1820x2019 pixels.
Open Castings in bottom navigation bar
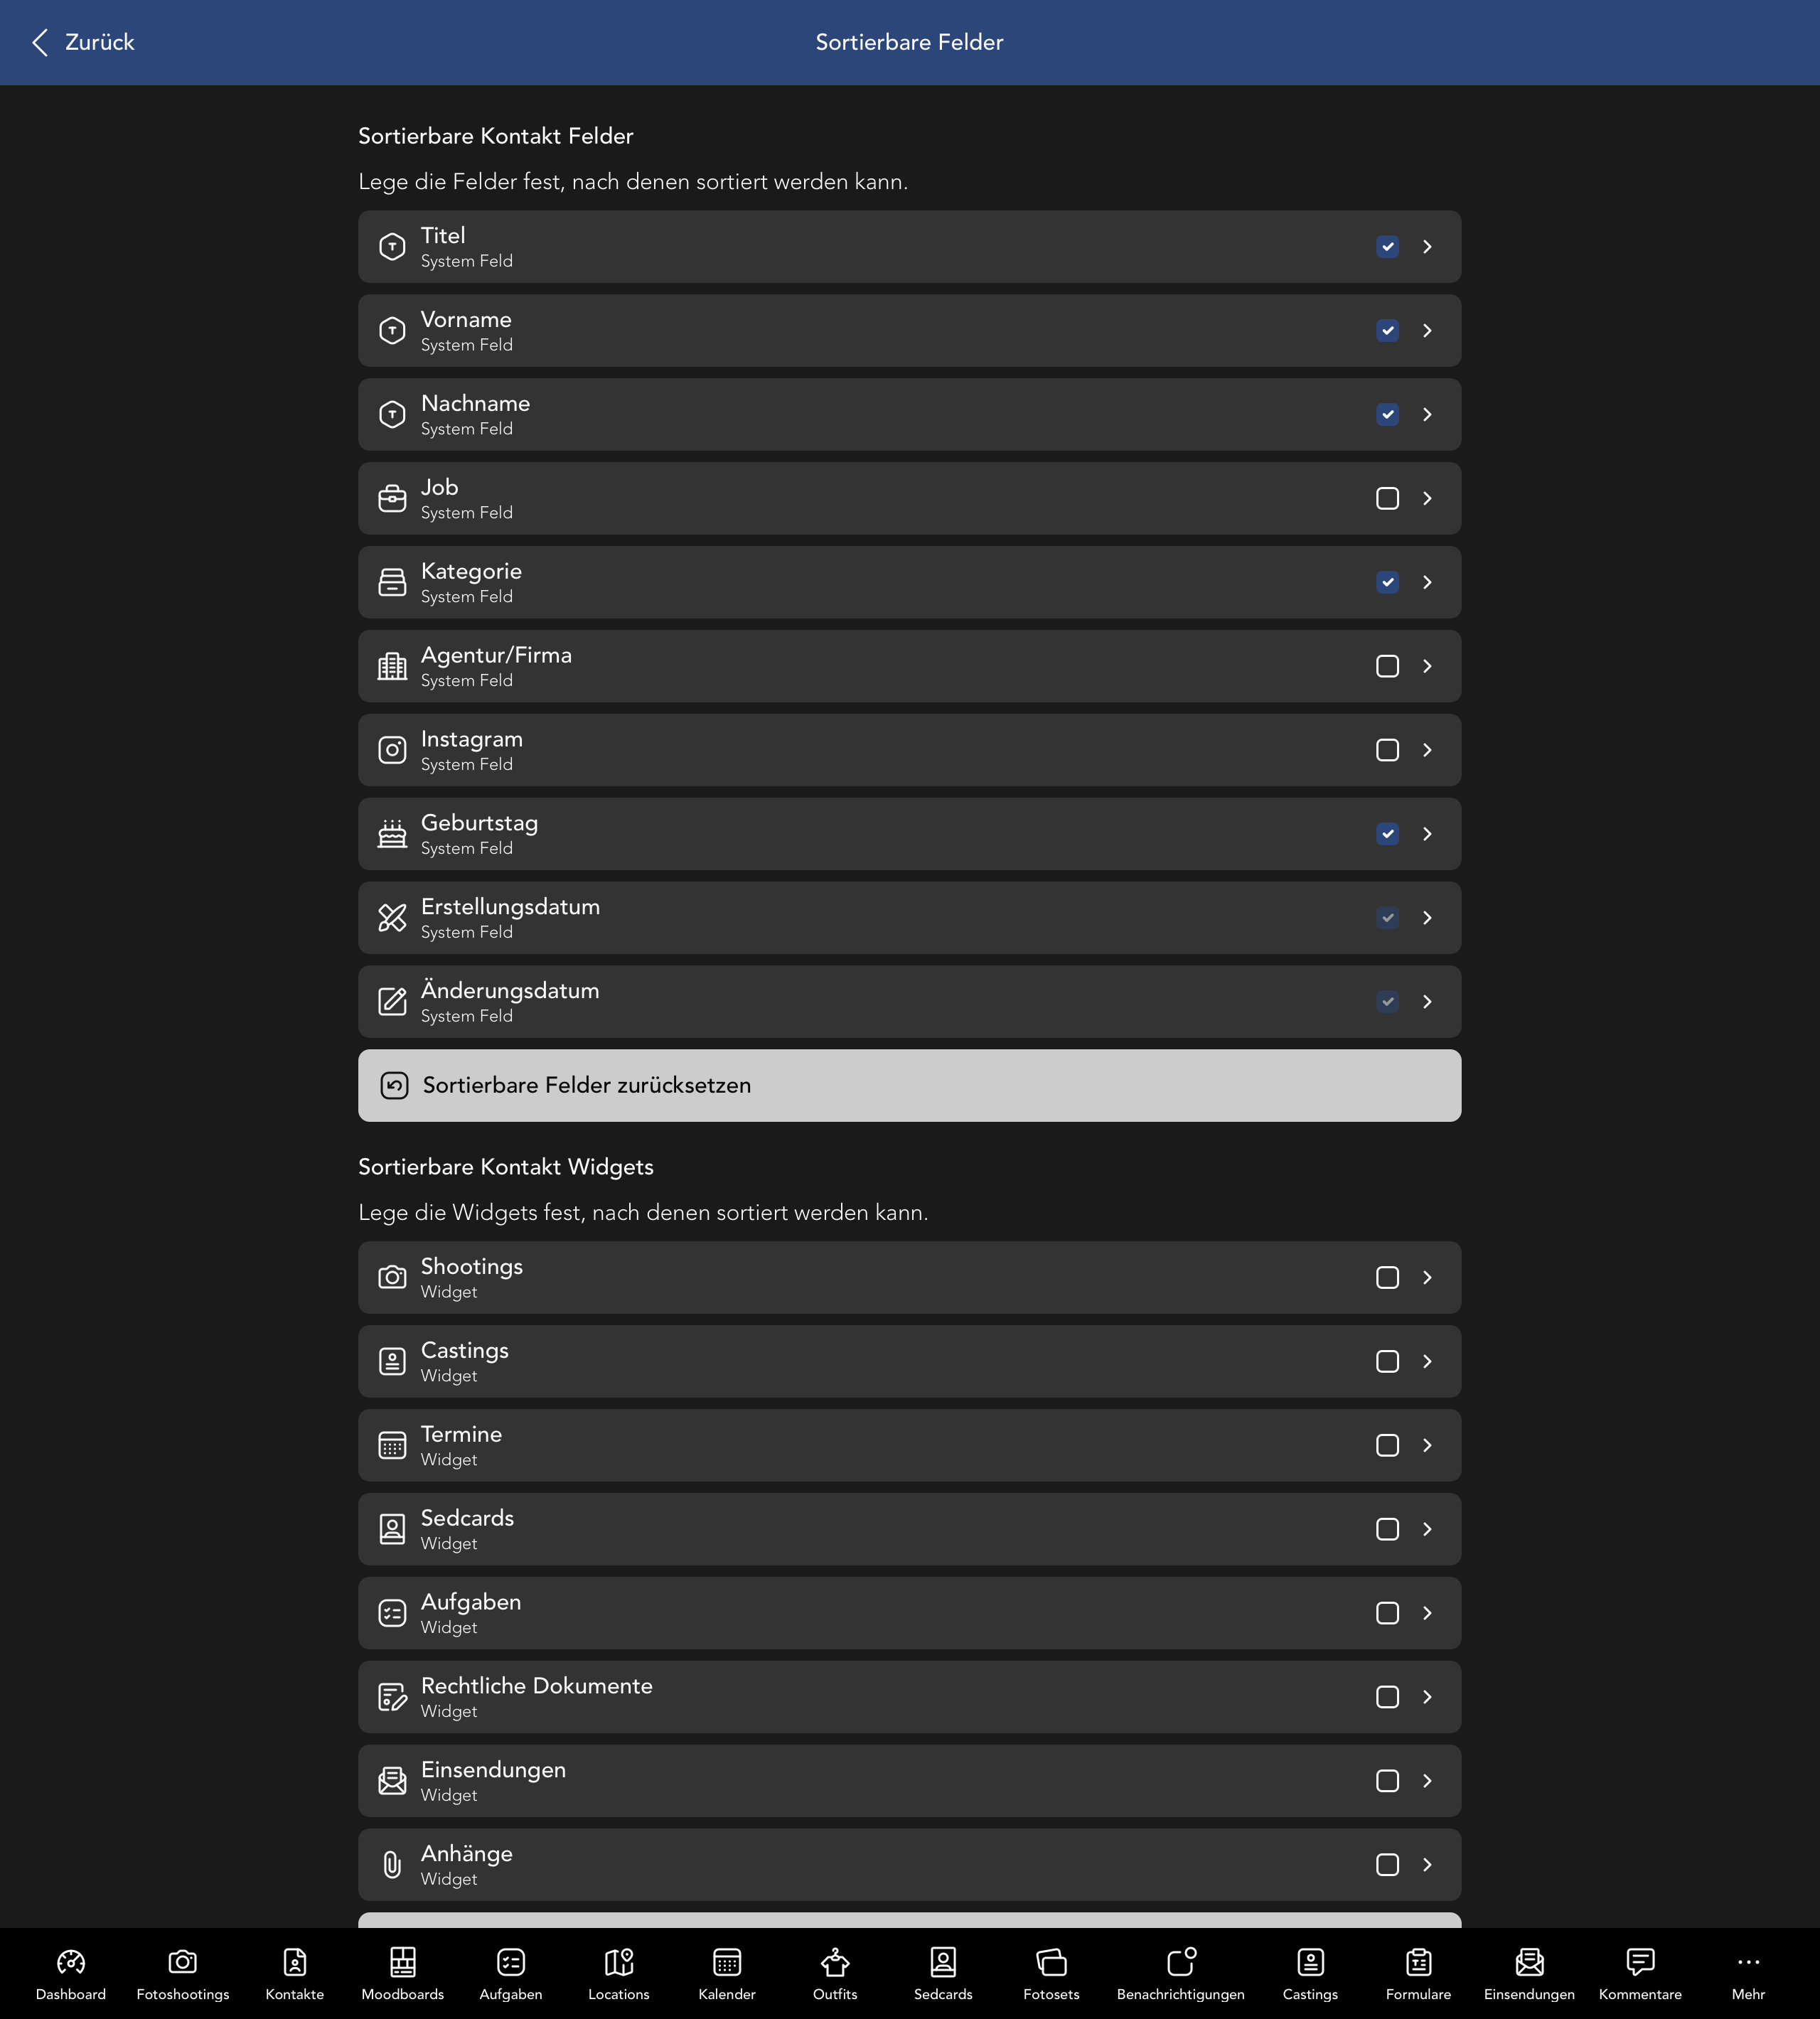1310,1974
